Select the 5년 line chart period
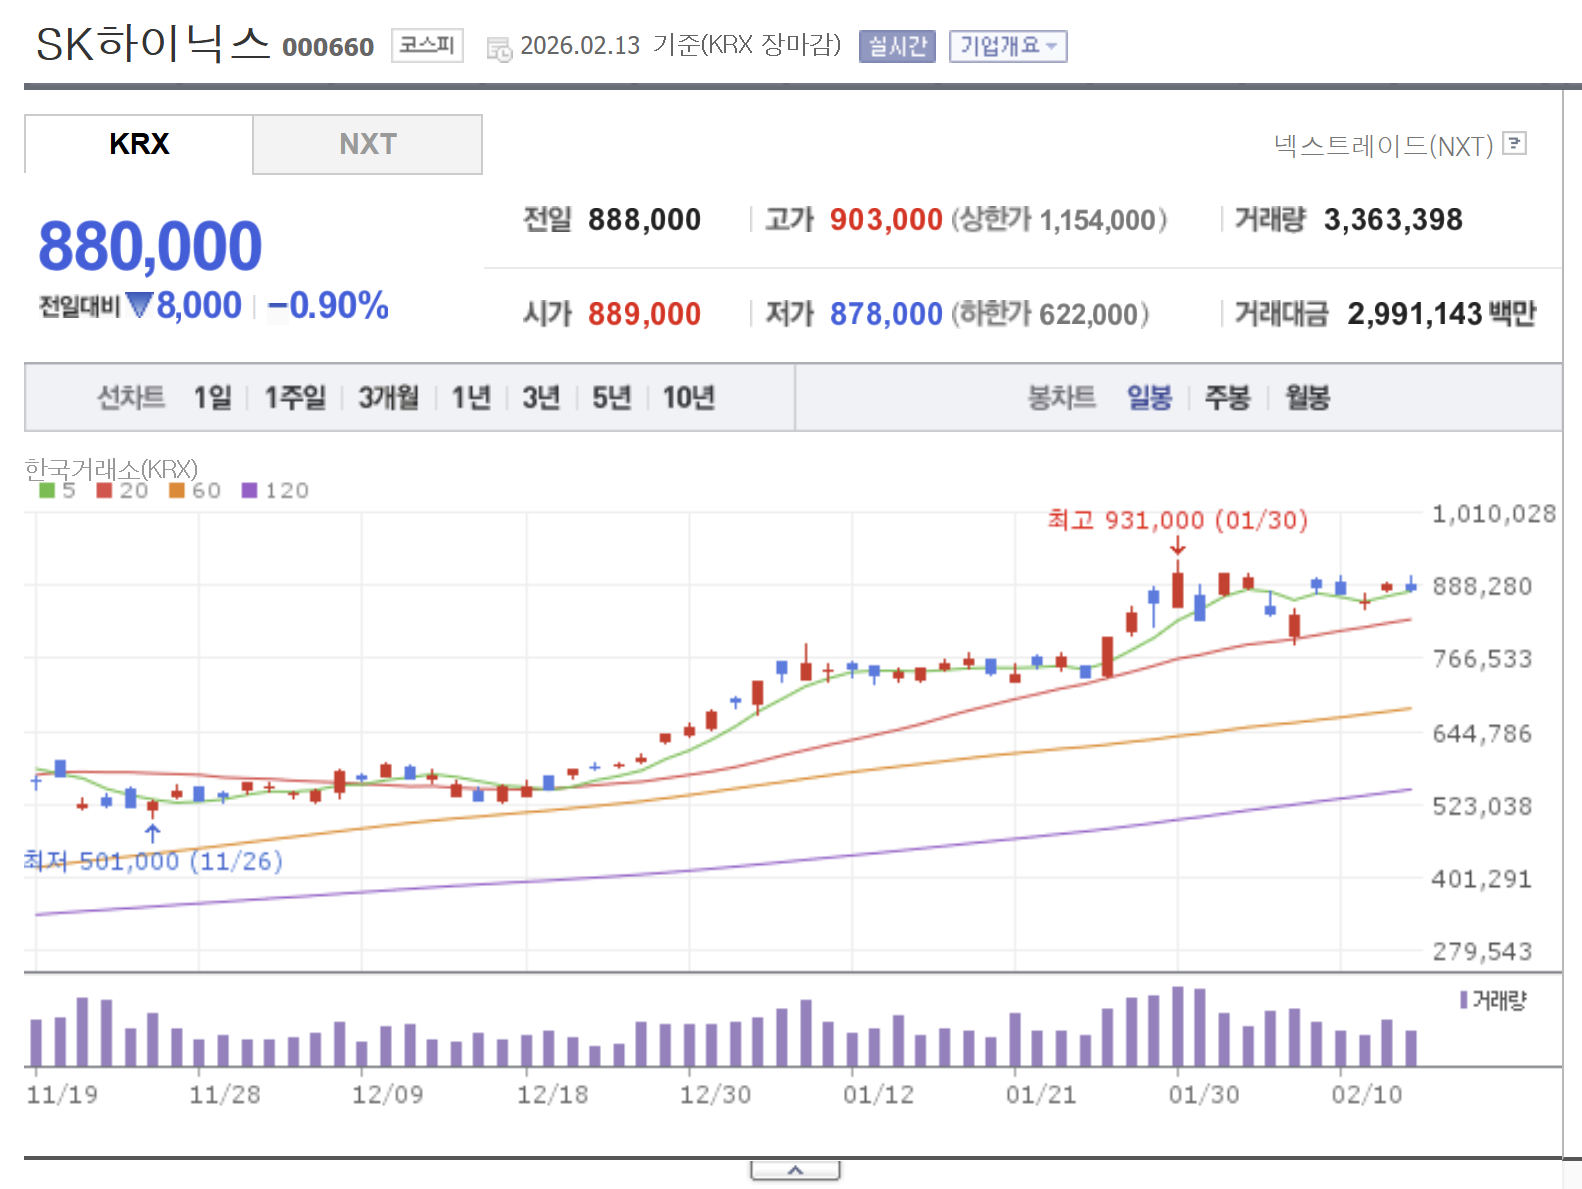This screenshot has width=1582, height=1189. pos(611,398)
